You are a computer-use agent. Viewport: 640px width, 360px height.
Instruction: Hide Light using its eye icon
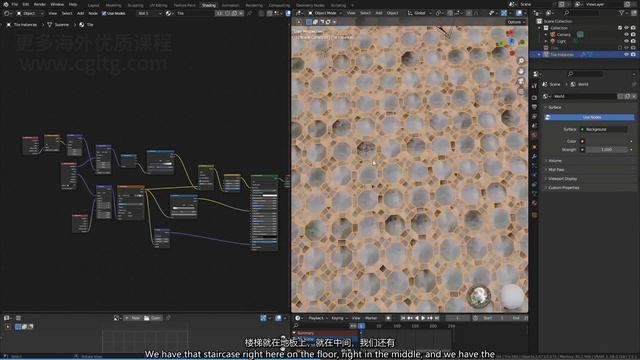(627, 41)
